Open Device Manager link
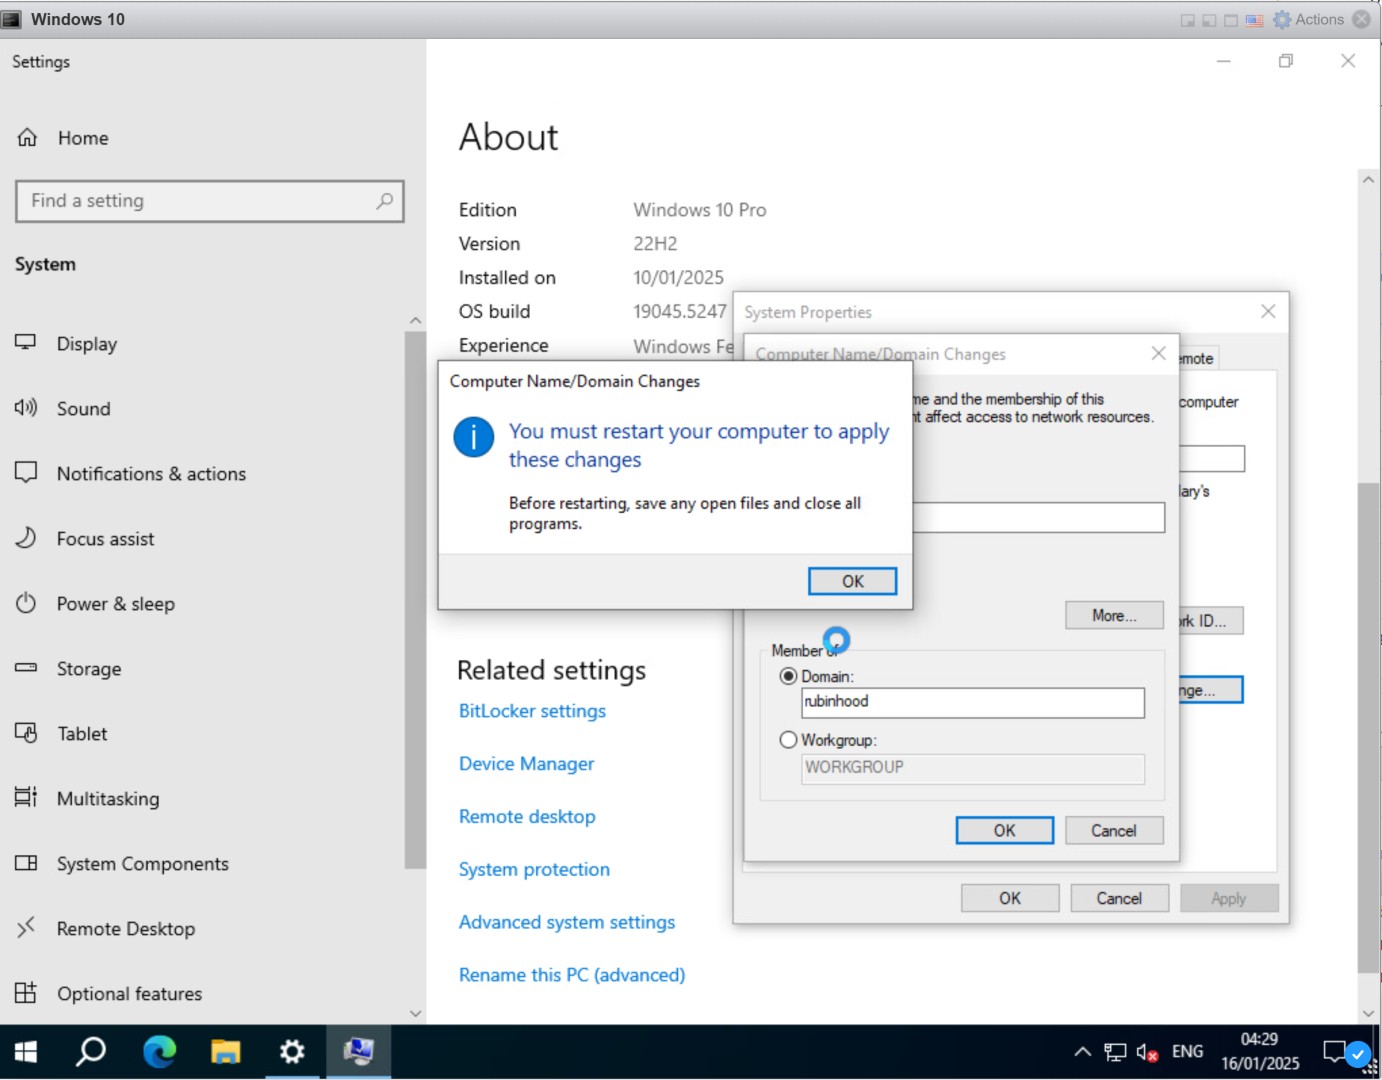This screenshot has height=1080, width=1382. [526, 764]
